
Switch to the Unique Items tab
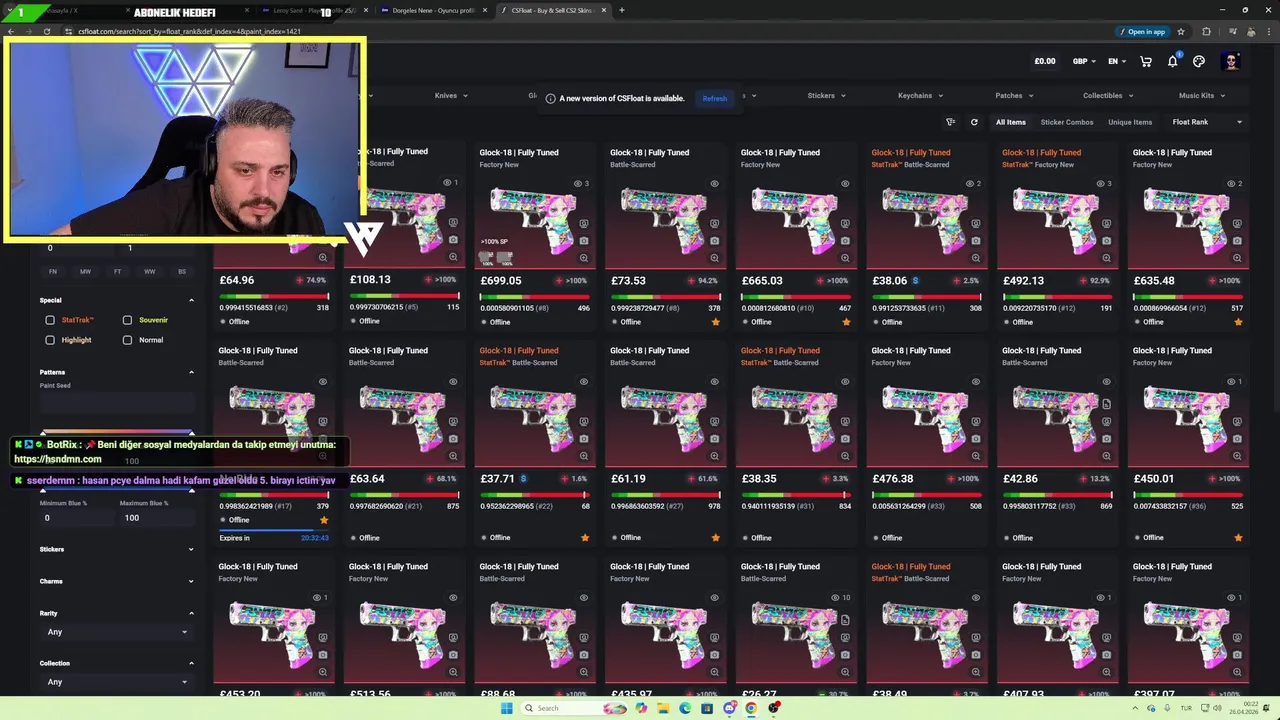coord(1130,122)
